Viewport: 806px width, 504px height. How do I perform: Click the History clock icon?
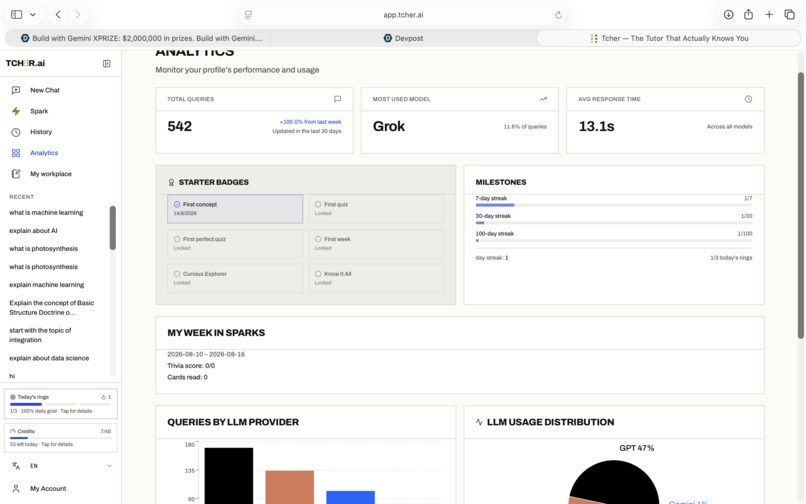[16, 132]
